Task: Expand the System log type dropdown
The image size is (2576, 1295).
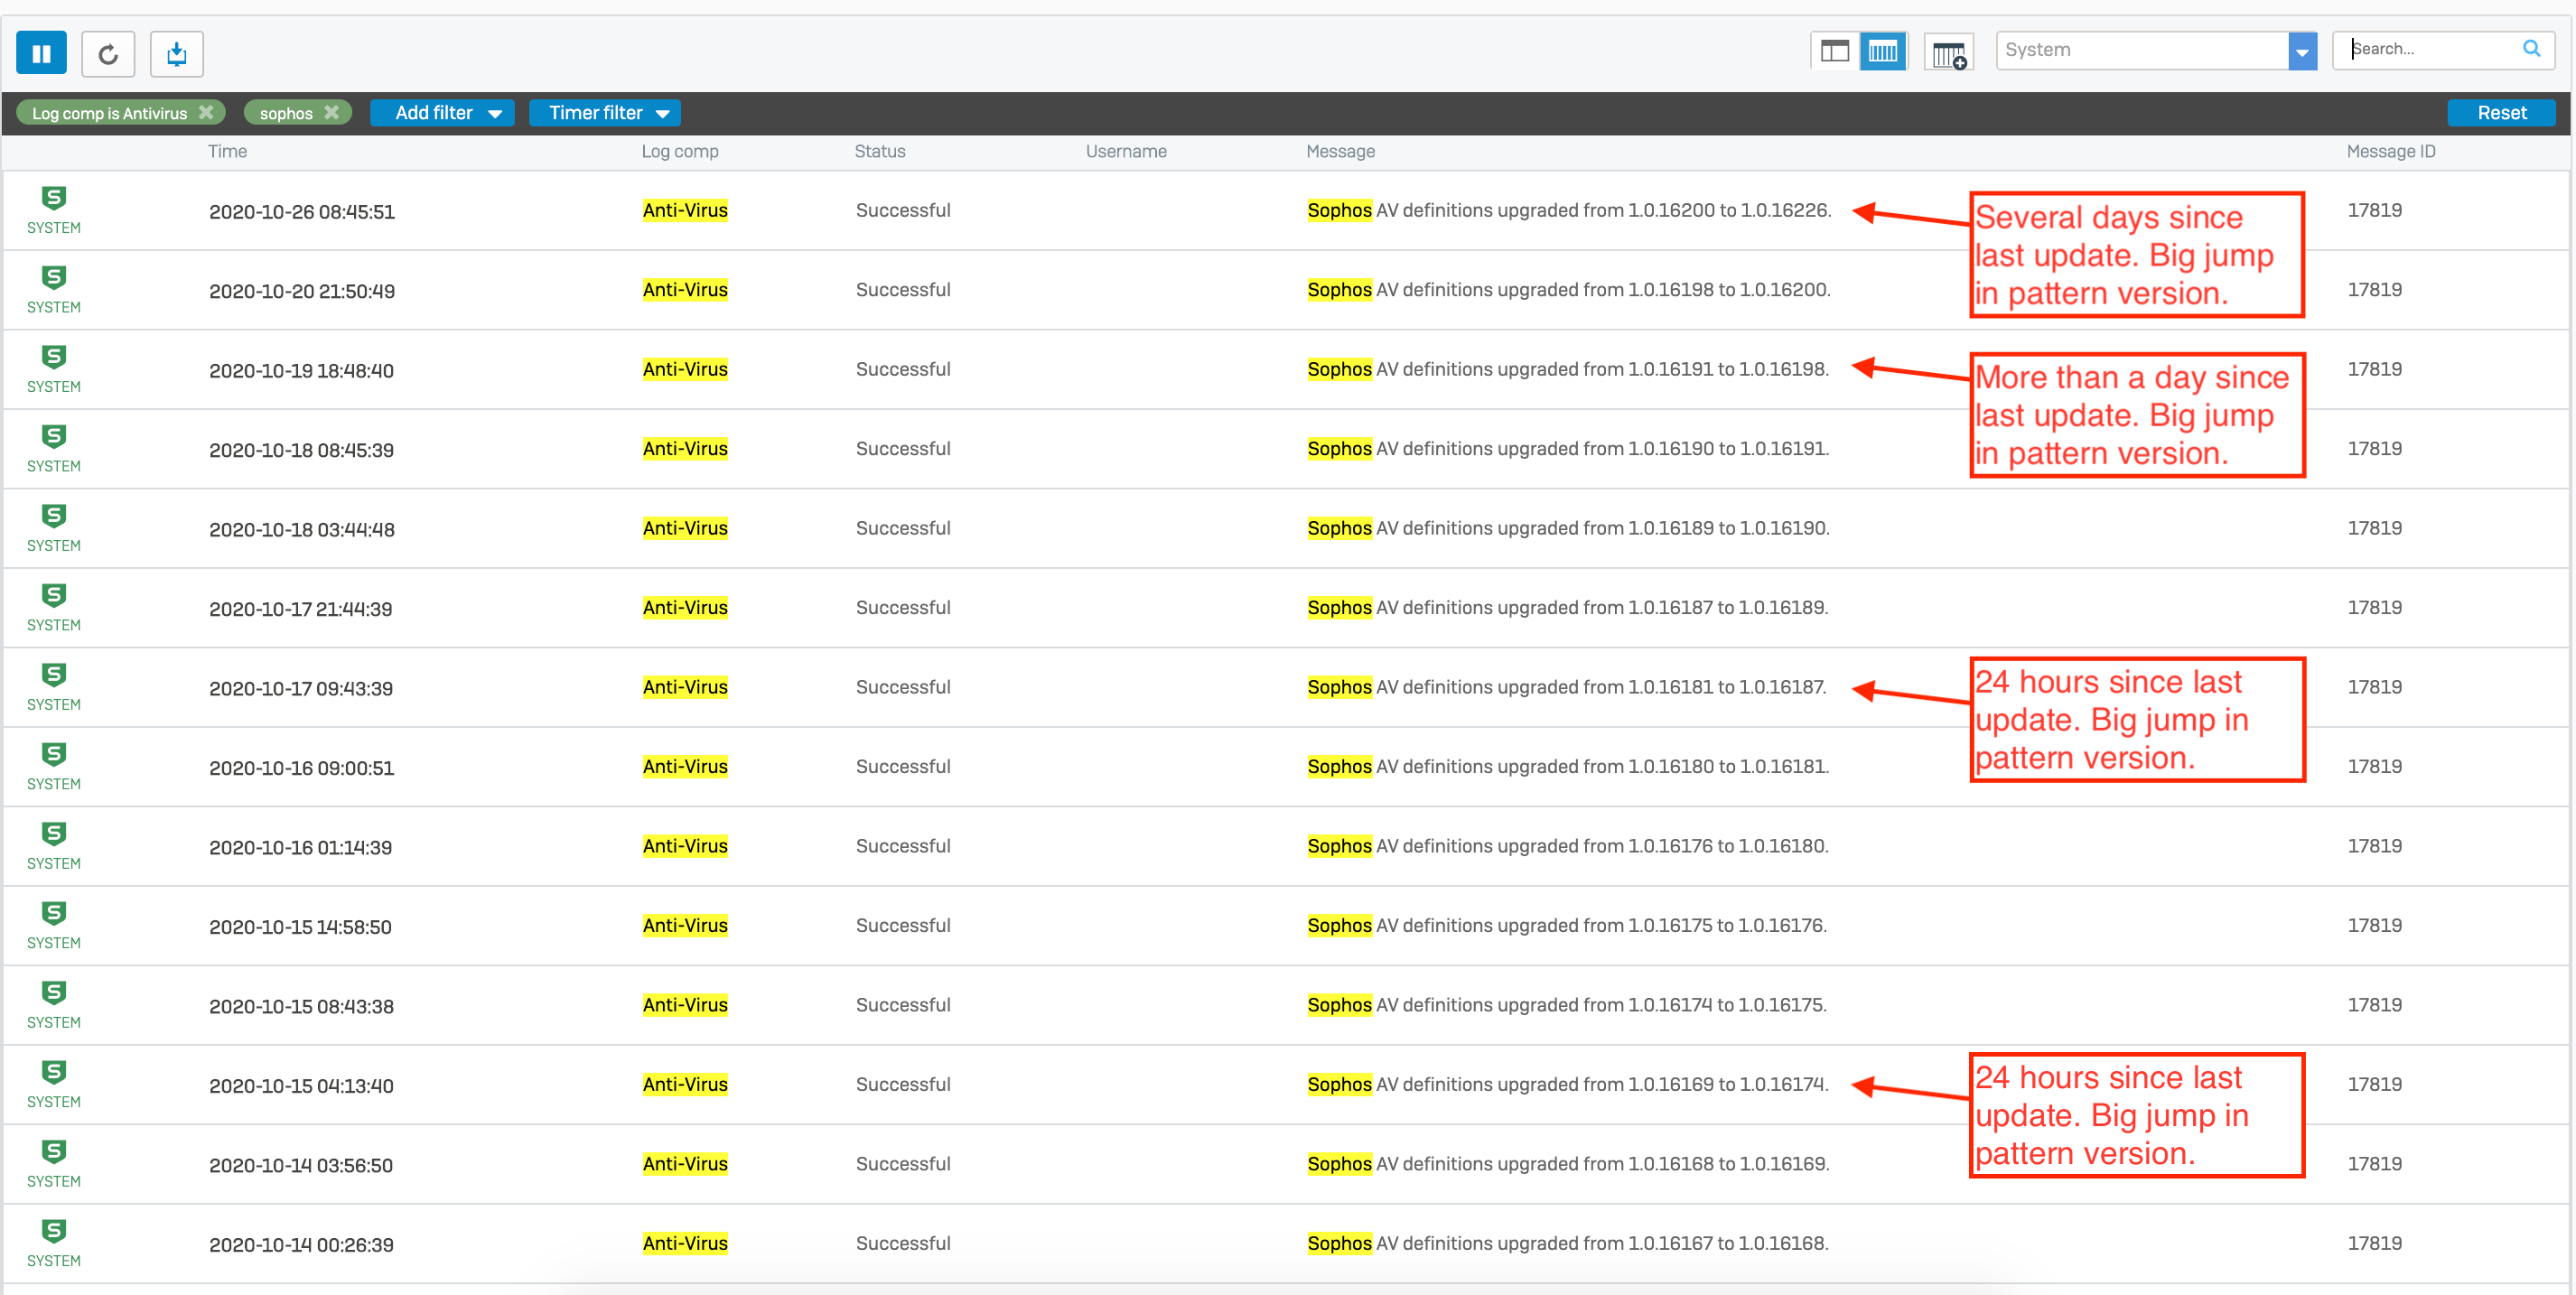Action: 2301,51
